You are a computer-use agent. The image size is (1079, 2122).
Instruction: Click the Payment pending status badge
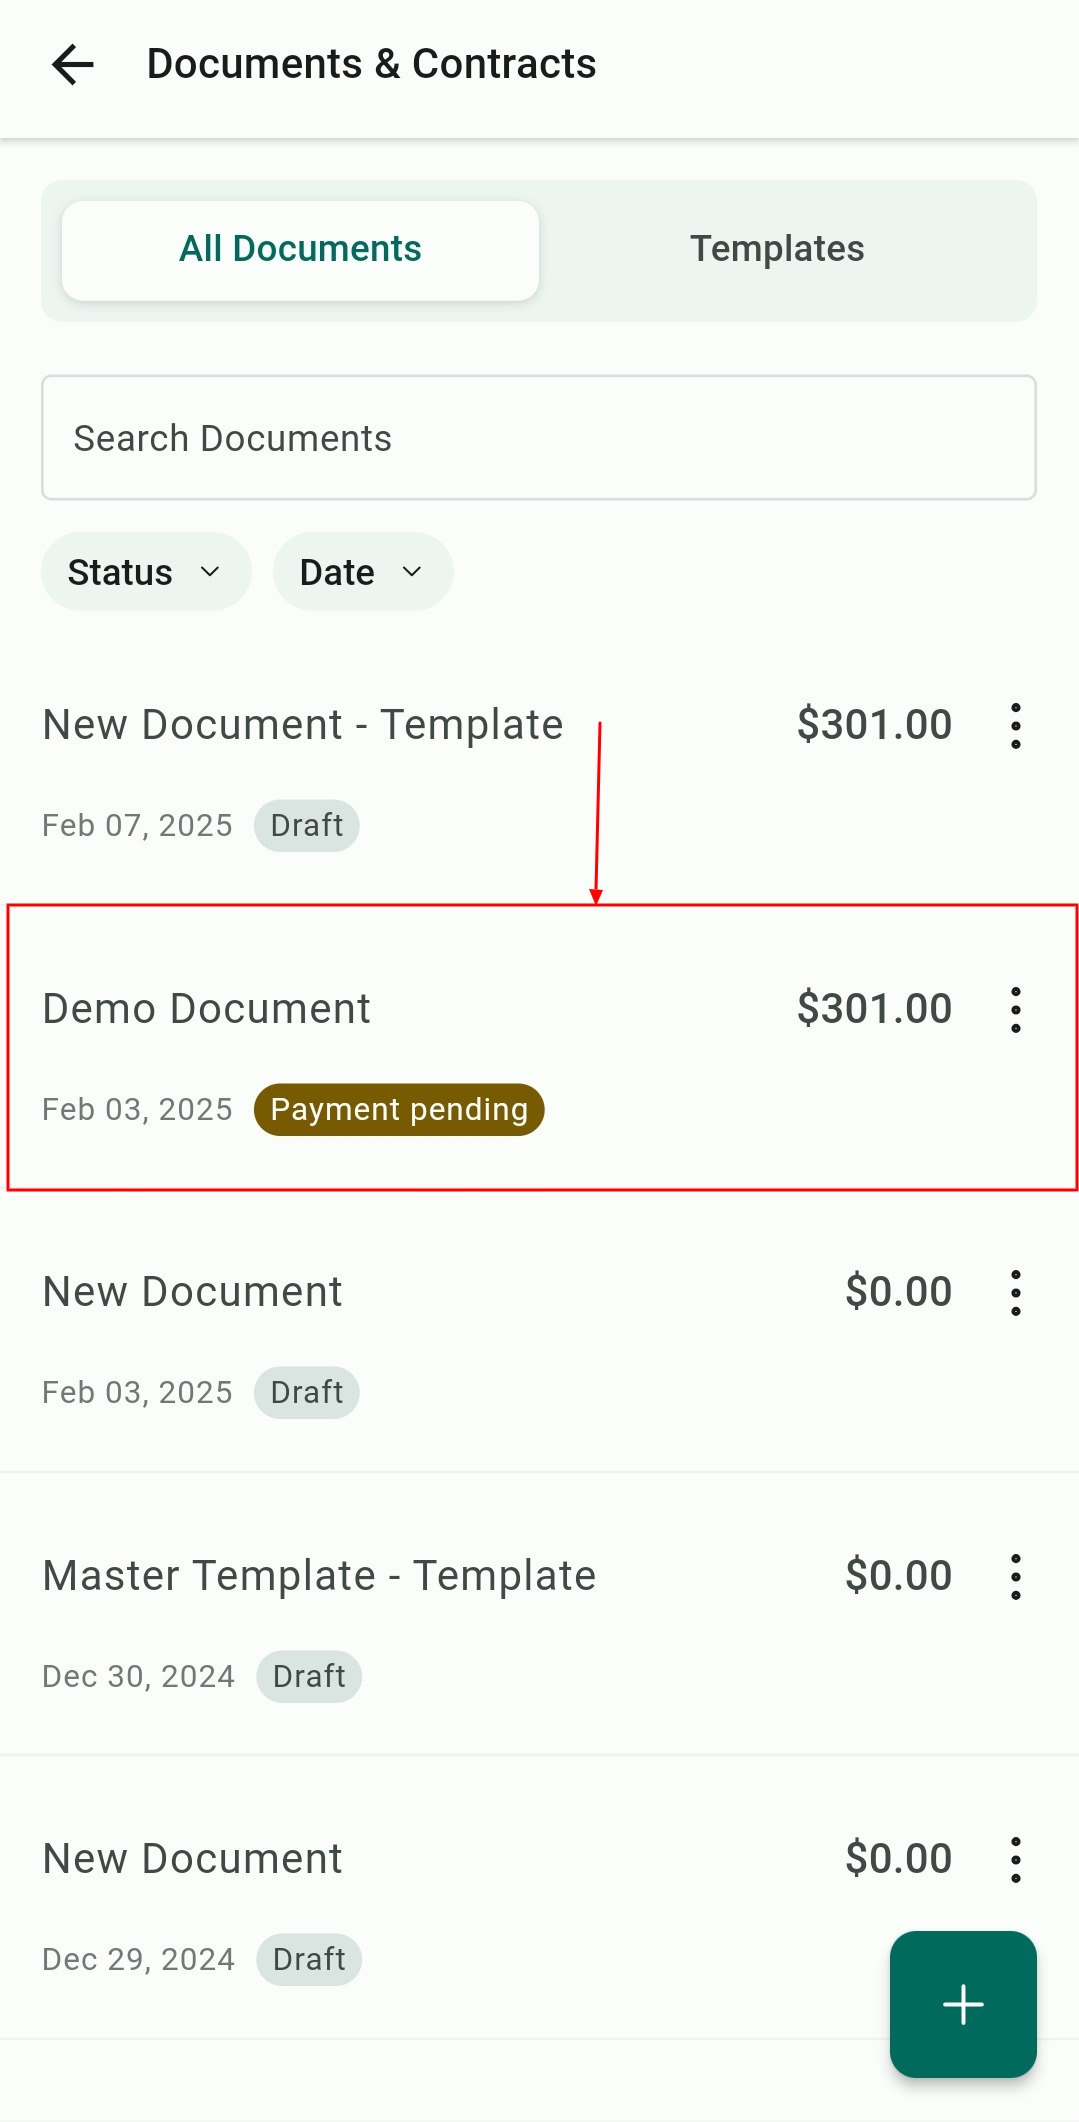click(x=399, y=1110)
